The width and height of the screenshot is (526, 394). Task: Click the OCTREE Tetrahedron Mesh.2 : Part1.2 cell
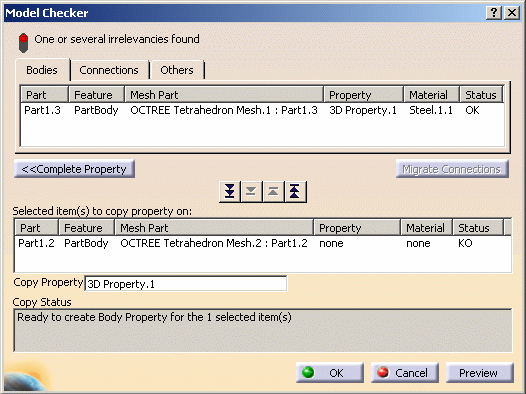(x=214, y=243)
